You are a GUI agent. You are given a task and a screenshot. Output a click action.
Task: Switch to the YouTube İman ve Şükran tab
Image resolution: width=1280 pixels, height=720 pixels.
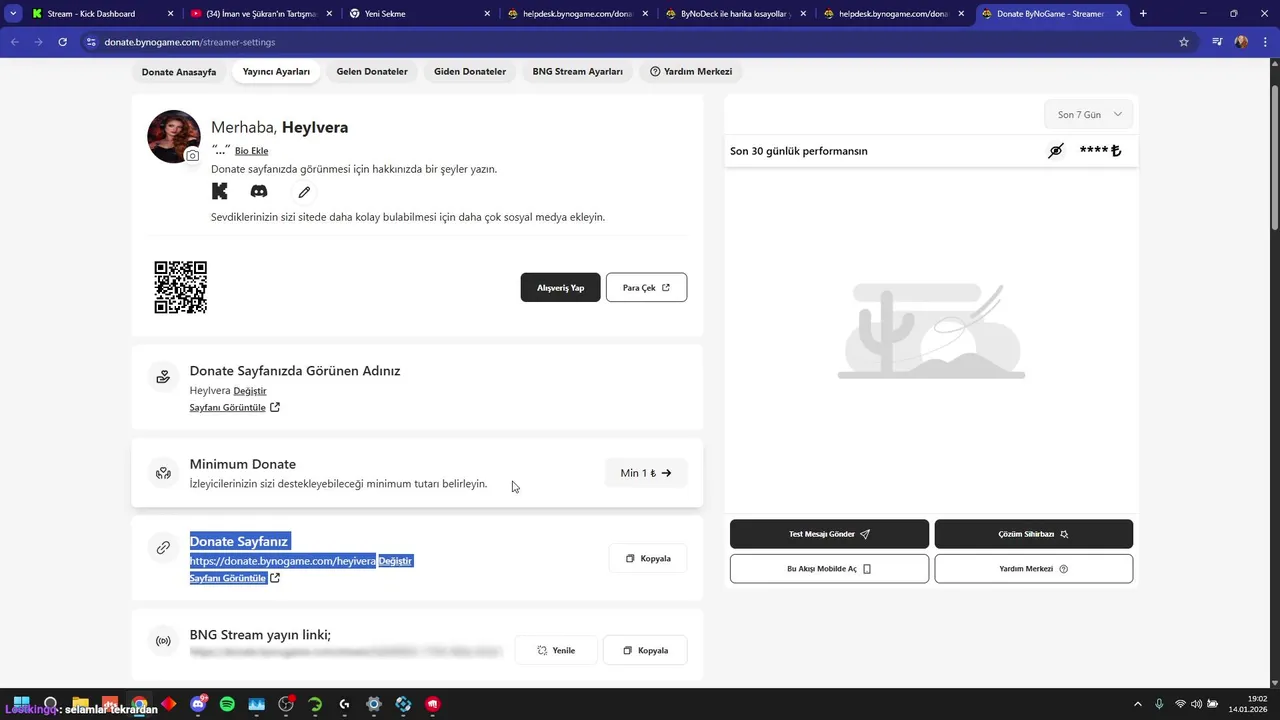coord(260,14)
